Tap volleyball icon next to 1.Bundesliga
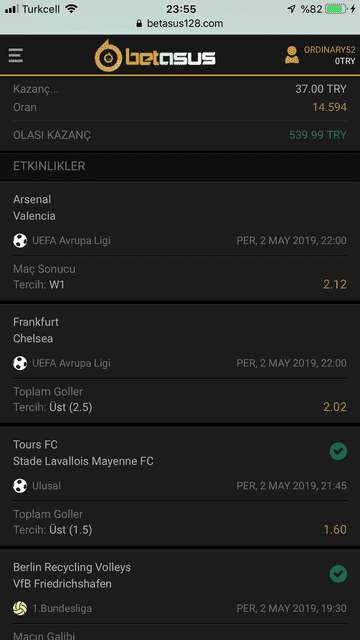The height and width of the screenshot is (640, 360). click(x=20, y=609)
